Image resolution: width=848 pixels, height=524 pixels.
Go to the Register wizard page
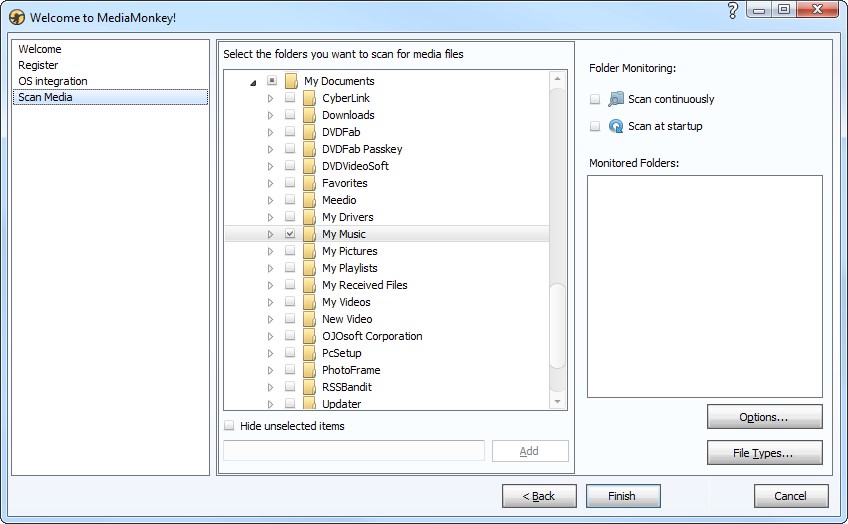pos(38,65)
